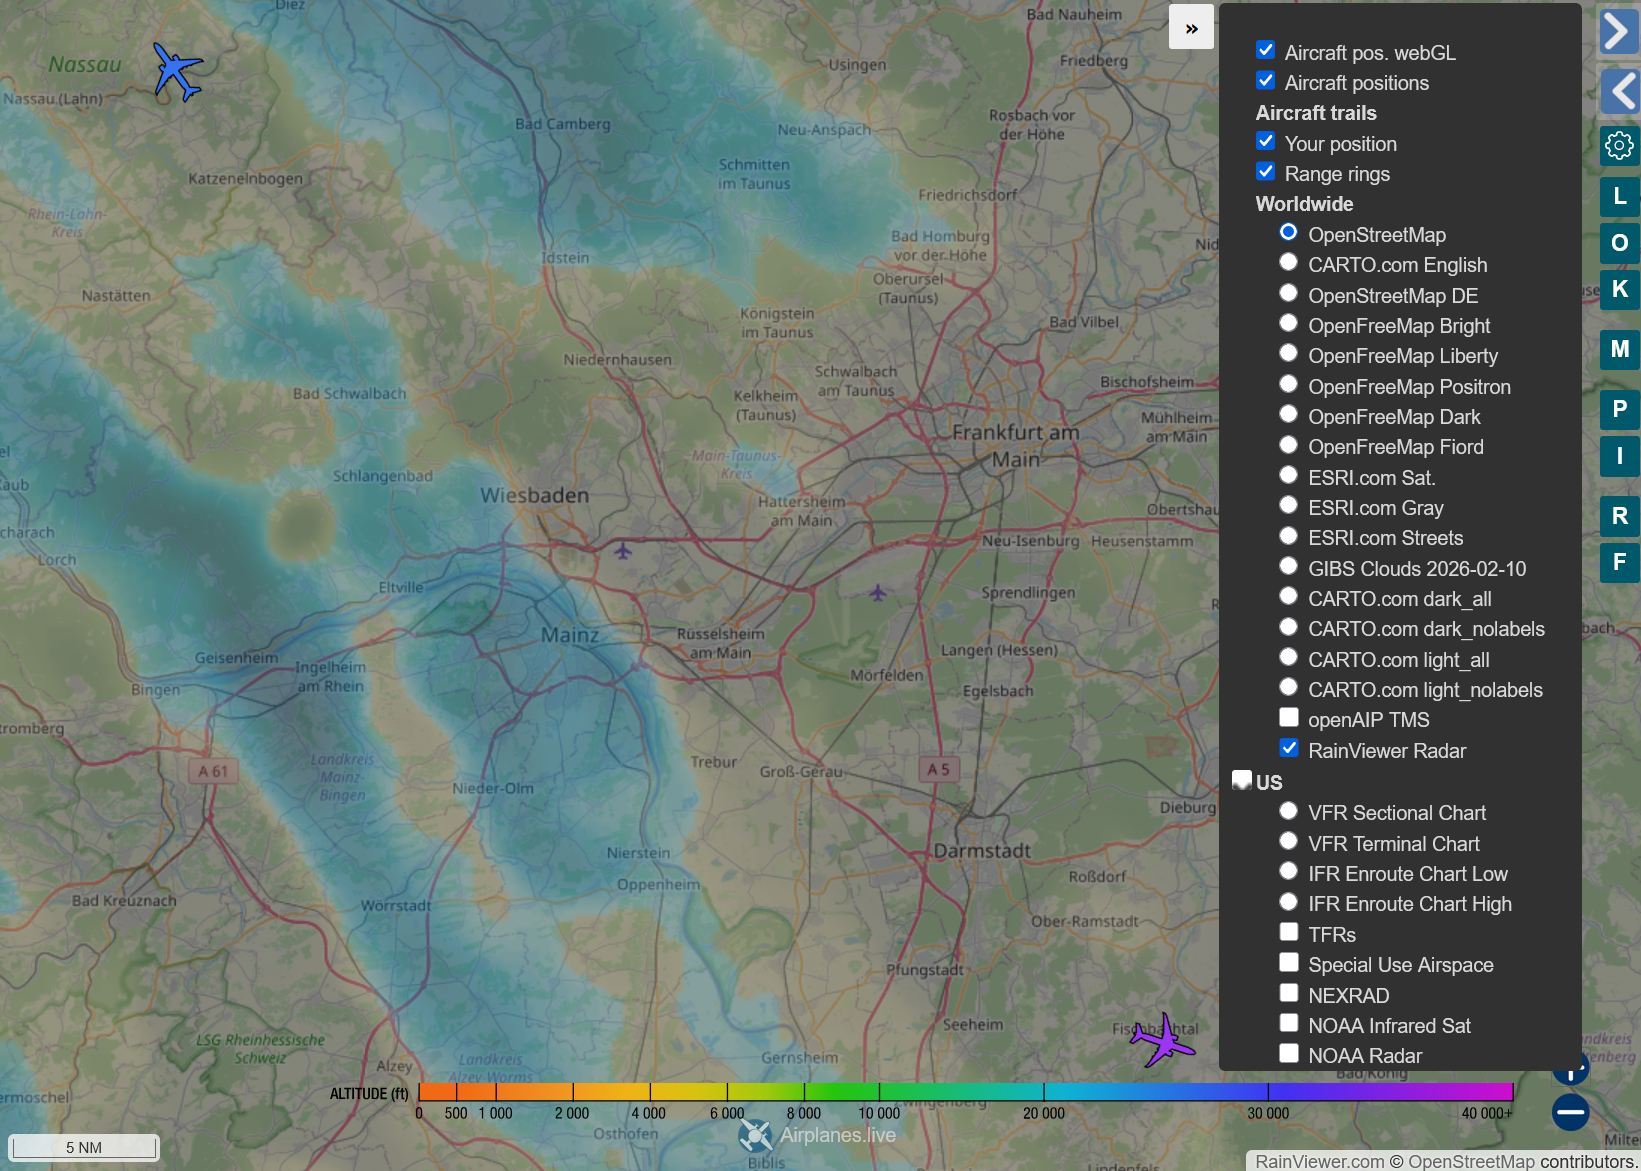The height and width of the screenshot is (1171, 1641).
Task: Toggle the M sidebar button
Action: (1619, 350)
